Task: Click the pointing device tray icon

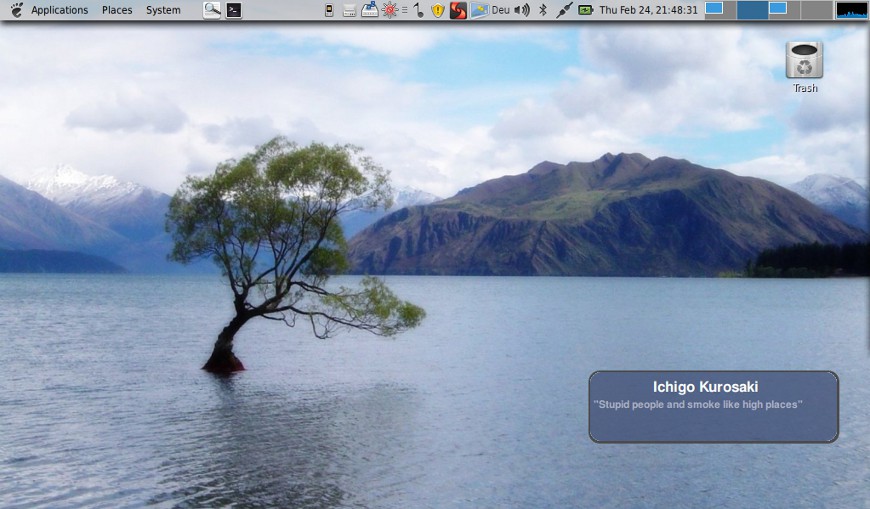Action: point(419,10)
